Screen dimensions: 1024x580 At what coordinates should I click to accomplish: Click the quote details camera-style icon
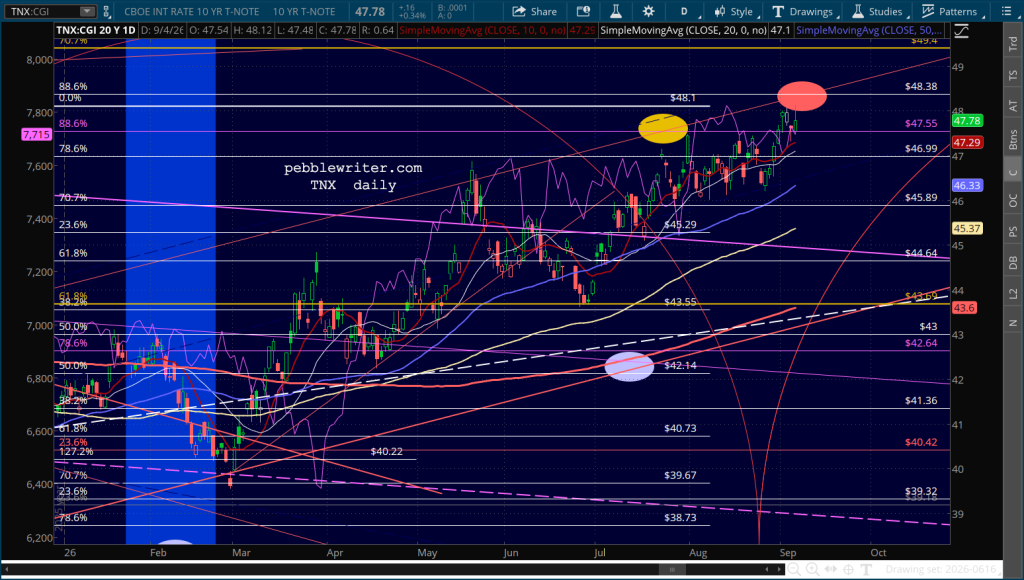coord(583,11)
